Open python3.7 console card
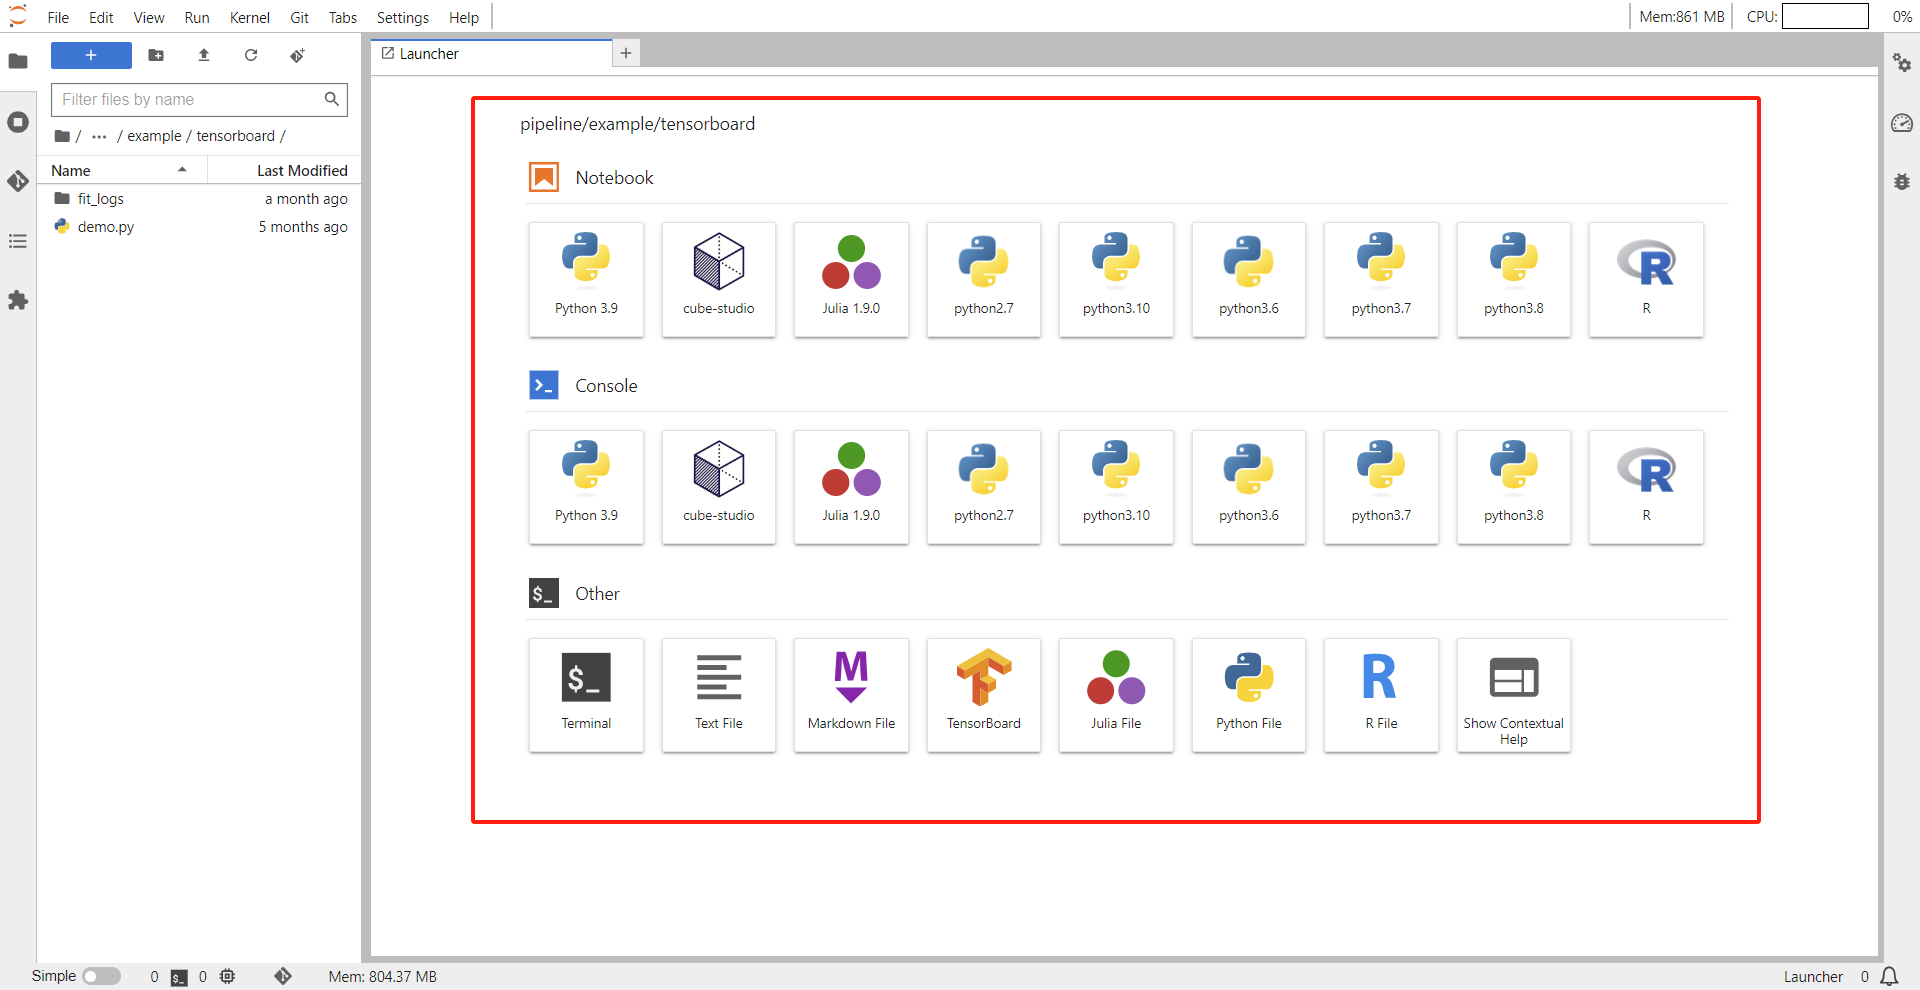Screen dimensions: 1920x990 click(1381, 487)
